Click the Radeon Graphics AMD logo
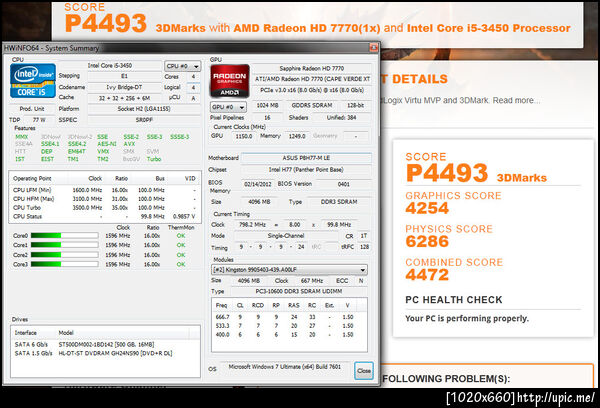 [x=230, y=81]
